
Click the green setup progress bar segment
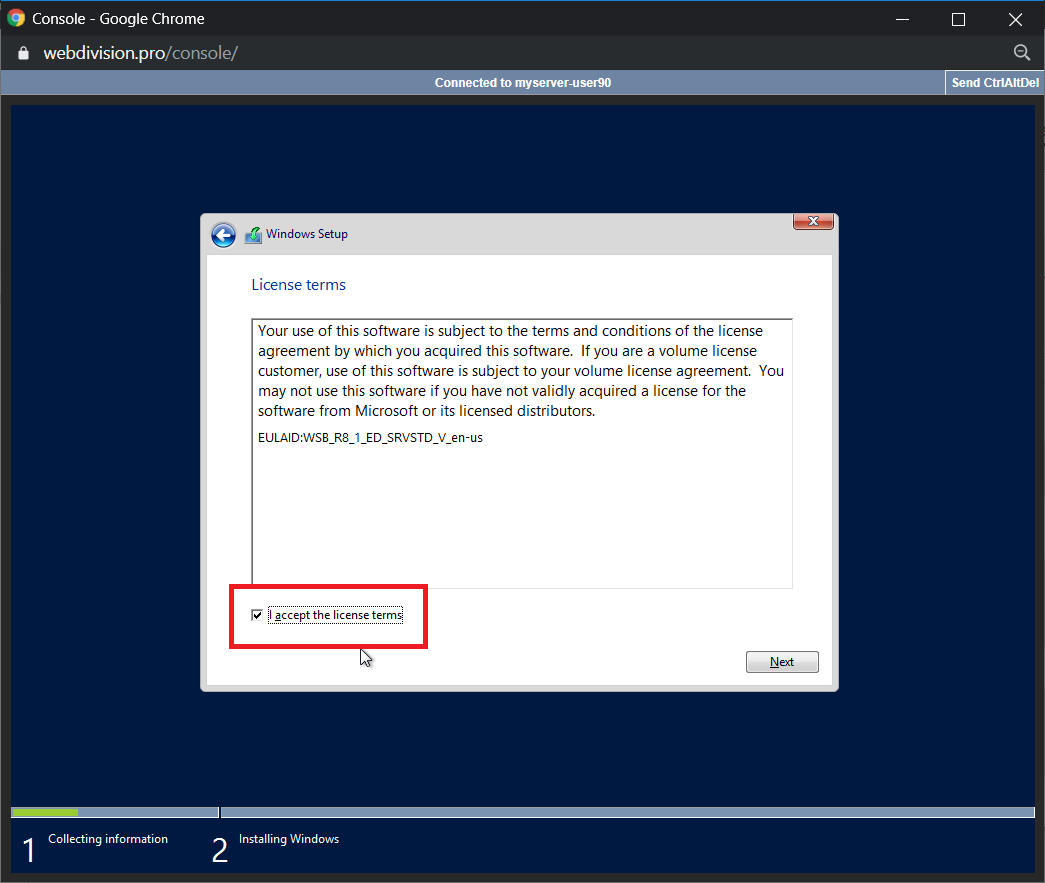pos(44,812)
